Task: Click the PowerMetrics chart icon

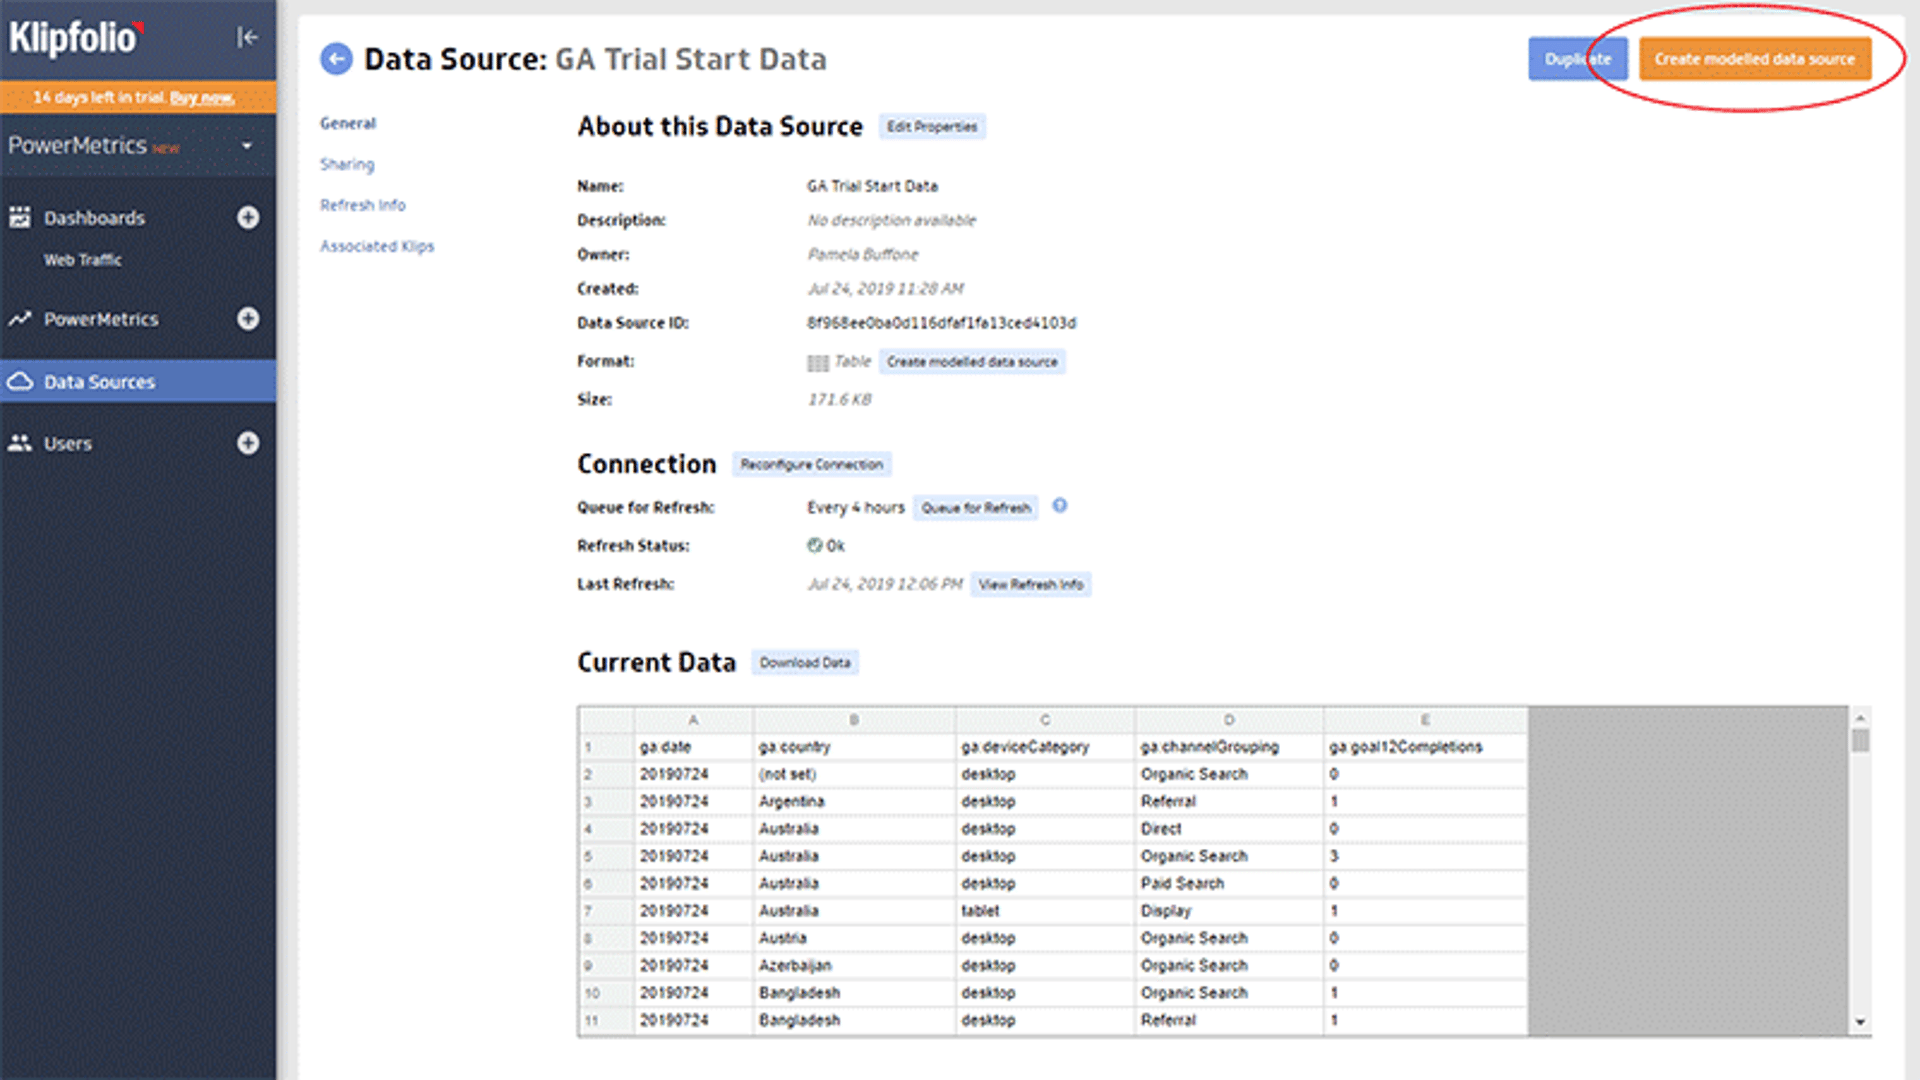Action: pos(18,319)
